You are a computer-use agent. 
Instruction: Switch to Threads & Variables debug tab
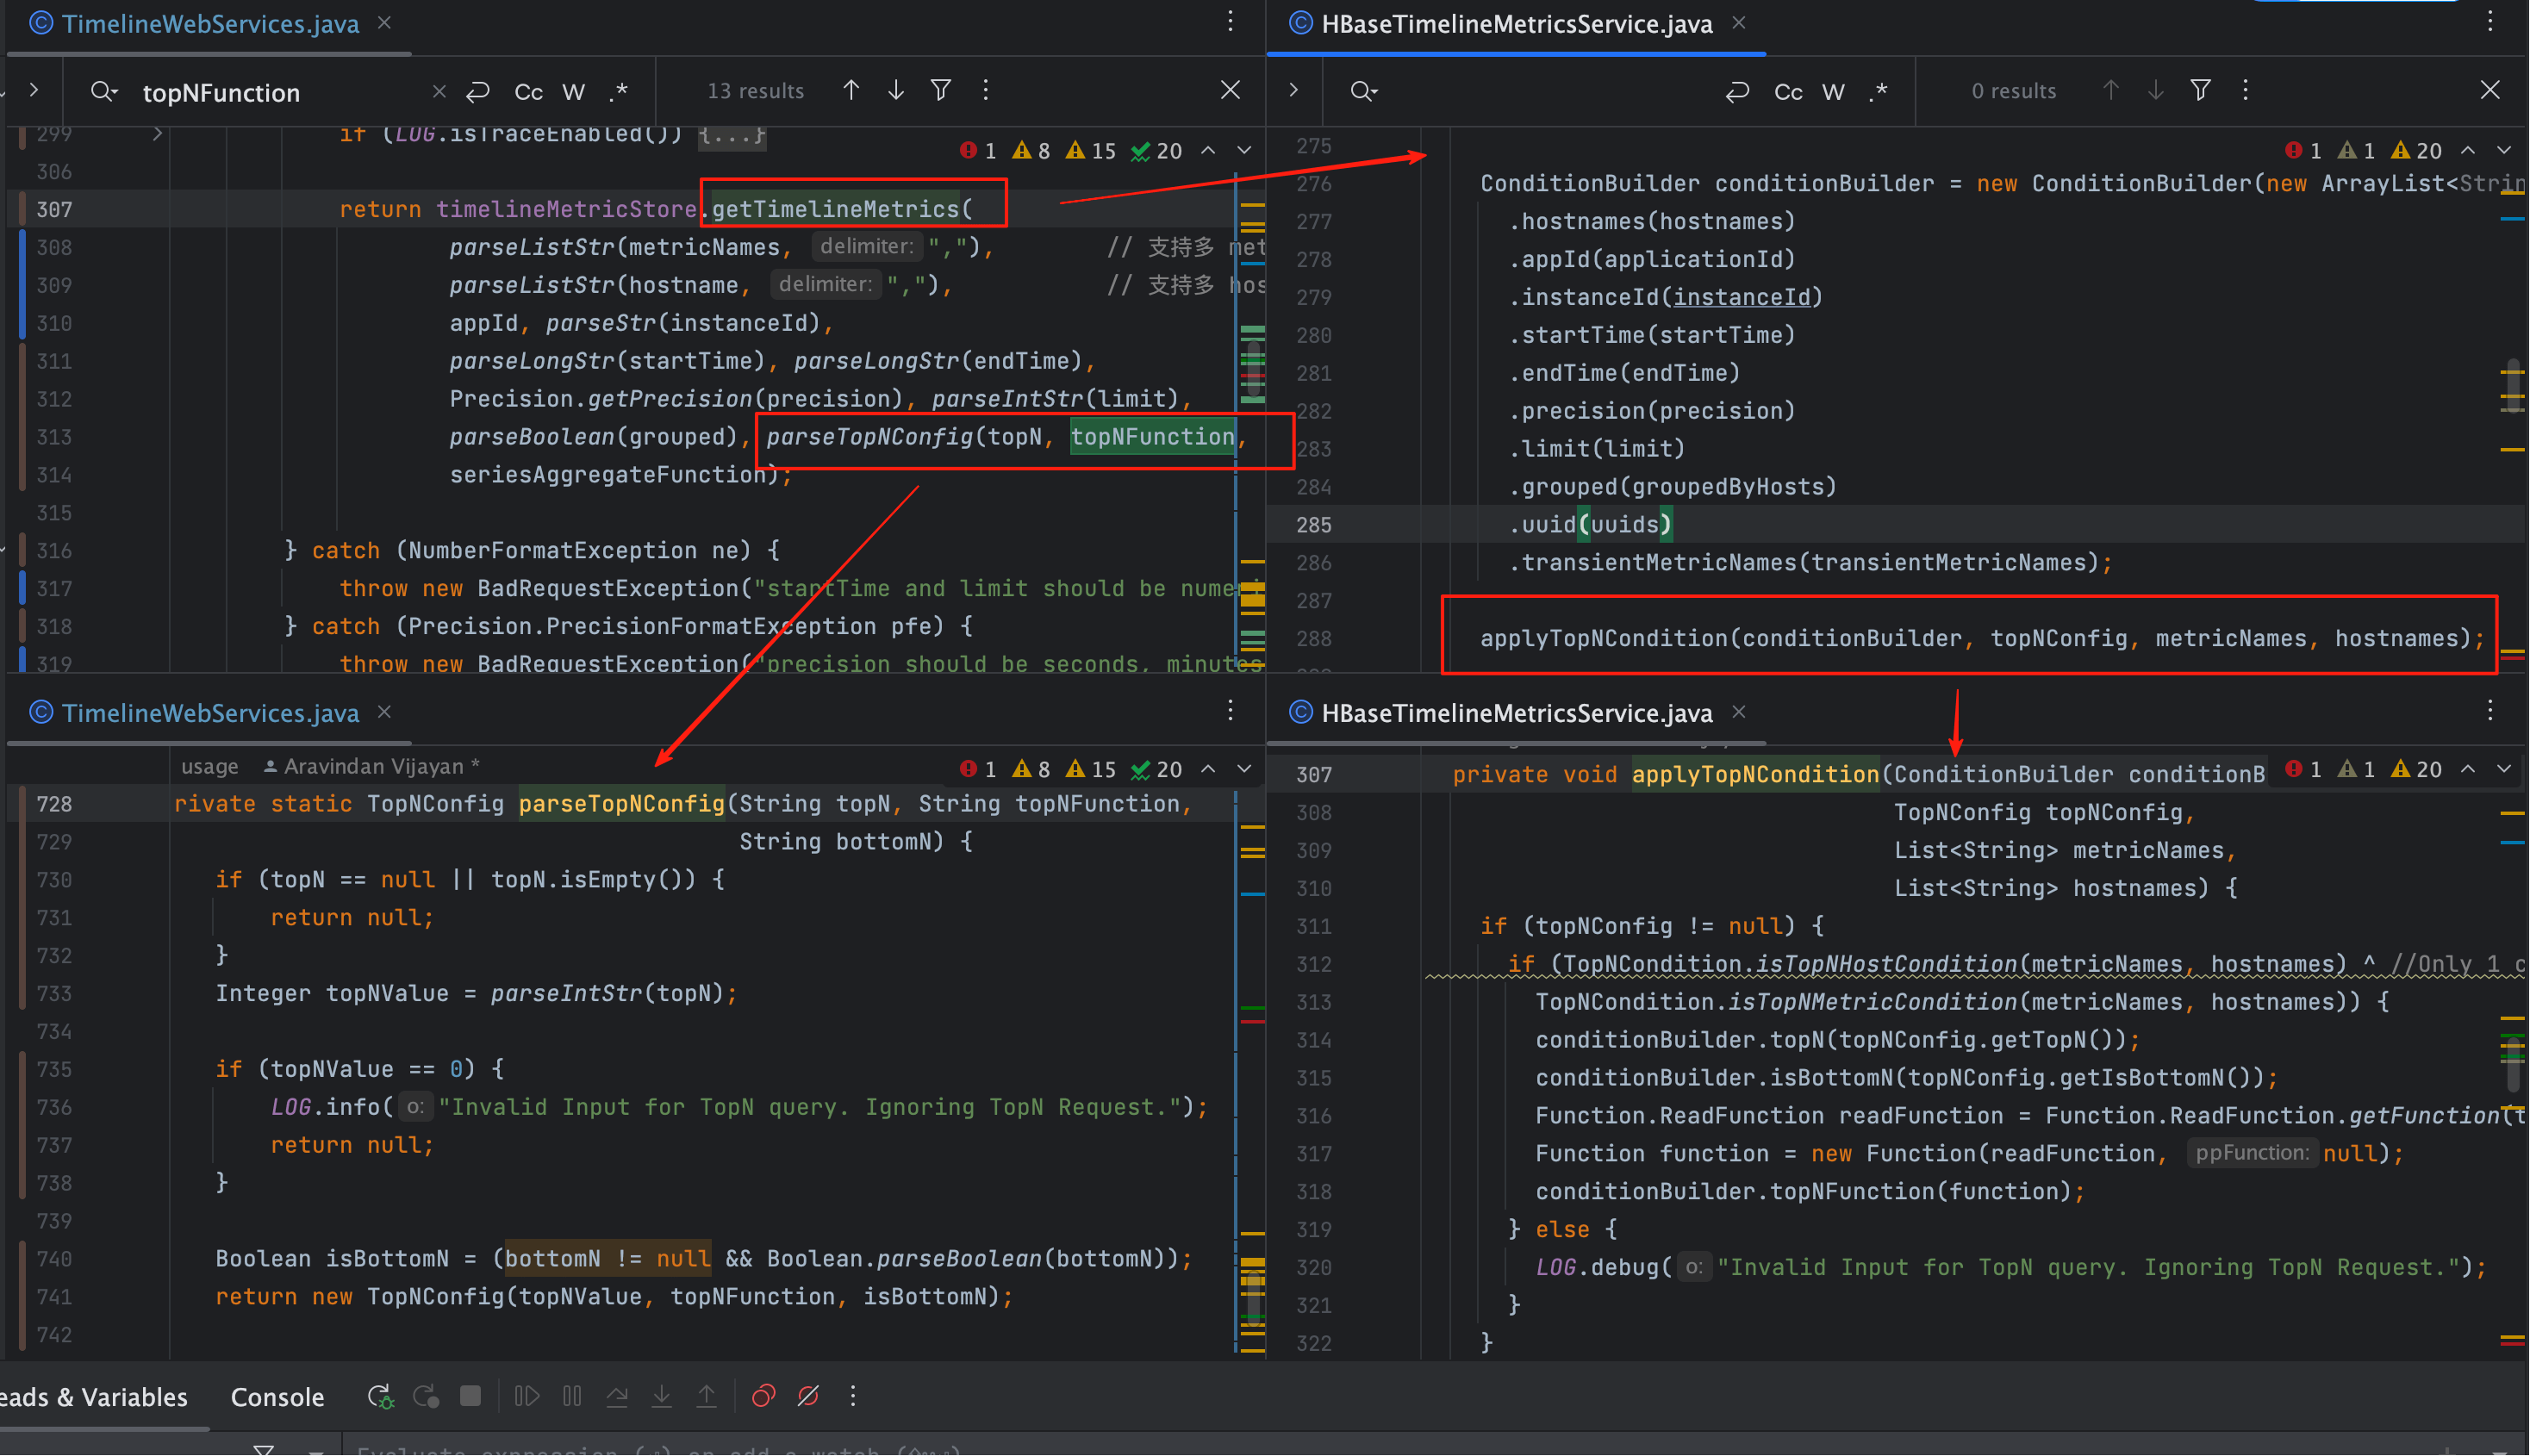click(x=93, y=1397)
